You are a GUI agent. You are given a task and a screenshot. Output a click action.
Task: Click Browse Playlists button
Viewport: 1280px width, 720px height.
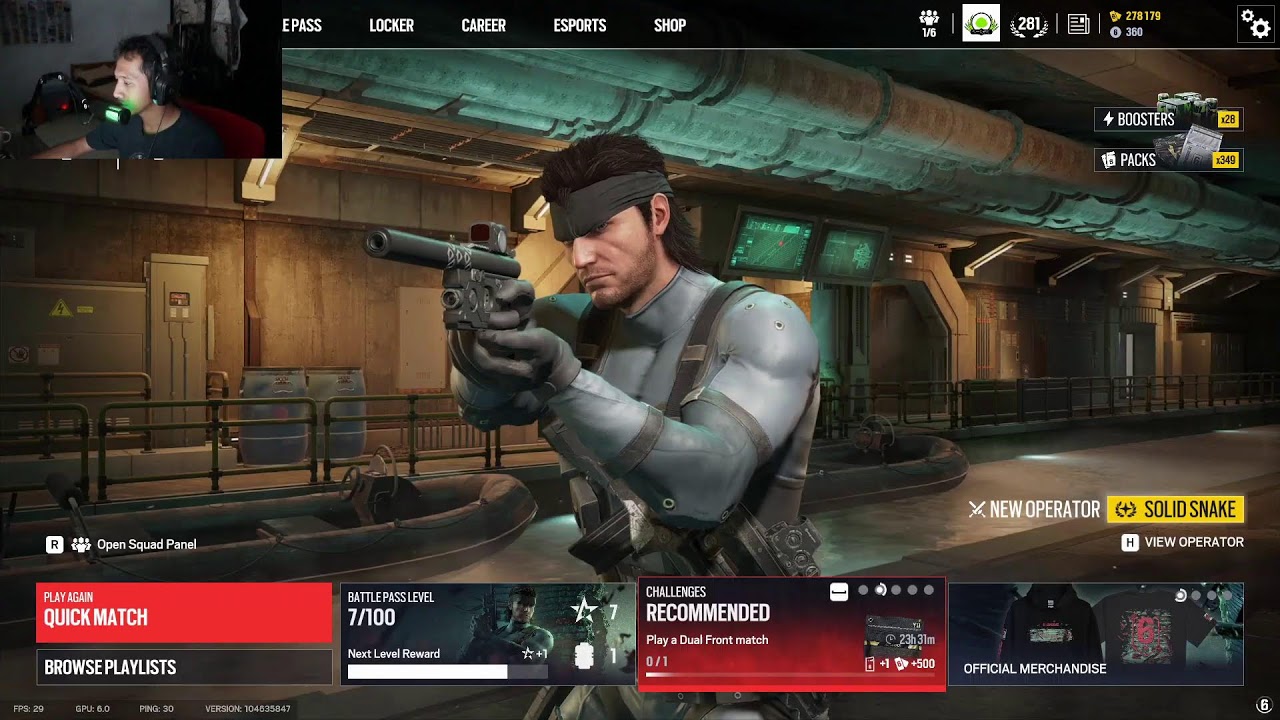184,667
